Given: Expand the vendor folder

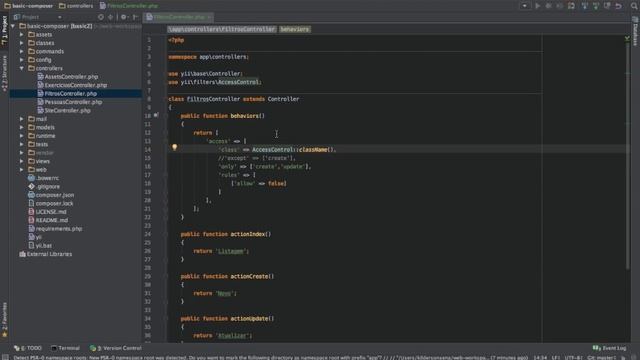Looking at the screenshot, I should tap(22, 153).
